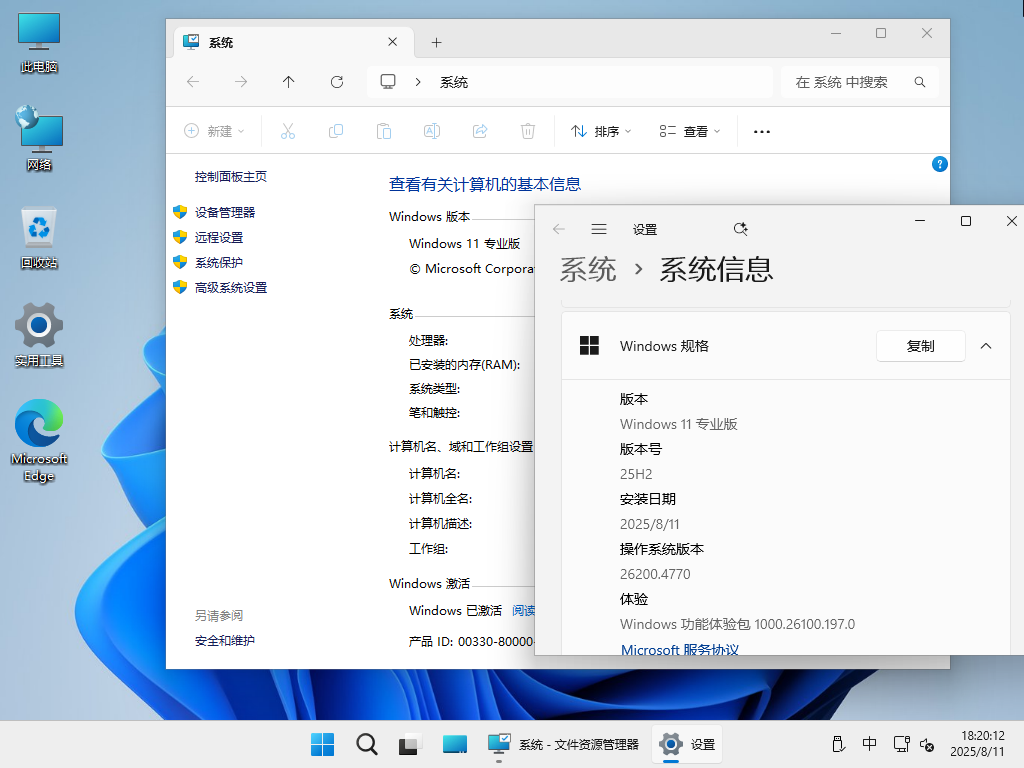1024x768 pixels.
Task: Switch to 系统 - 文件资源管理器 taskbar item
Action: click(564, 744)
